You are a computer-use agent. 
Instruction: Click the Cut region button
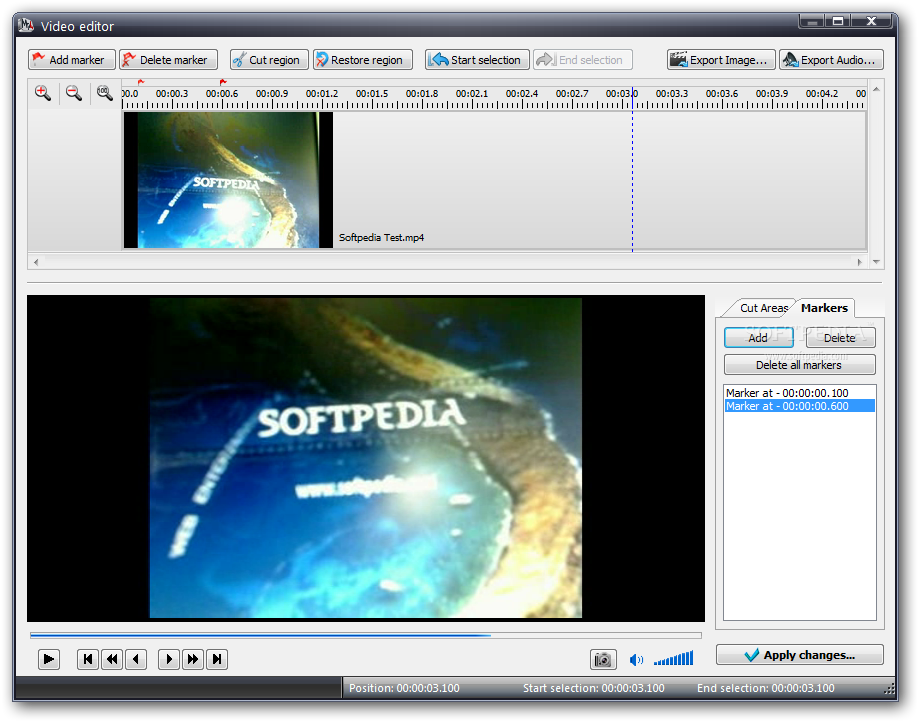click(x=269, y=60)
